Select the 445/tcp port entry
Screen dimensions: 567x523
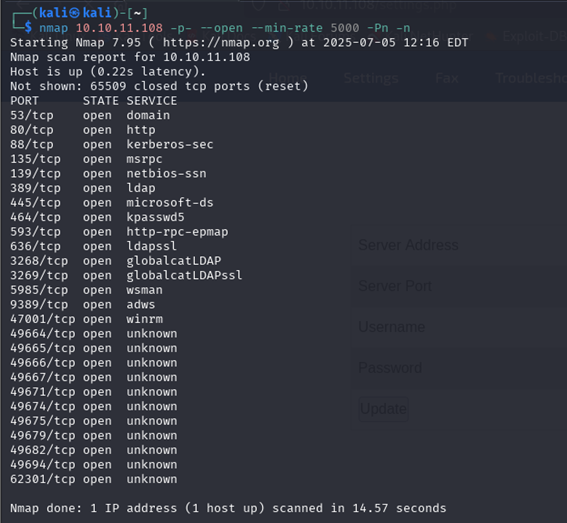(35, 203)
